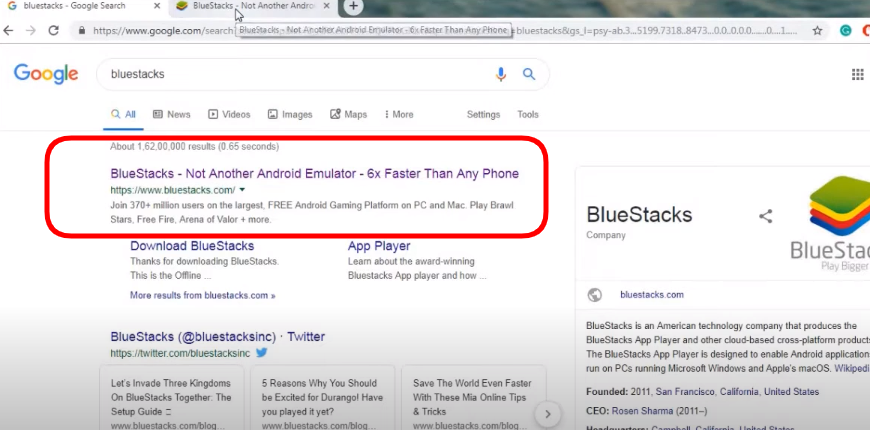Screen dimensions: 870x431
Task: Switch to the BlueStacks emulator browser tab
Action: (252, 7)
